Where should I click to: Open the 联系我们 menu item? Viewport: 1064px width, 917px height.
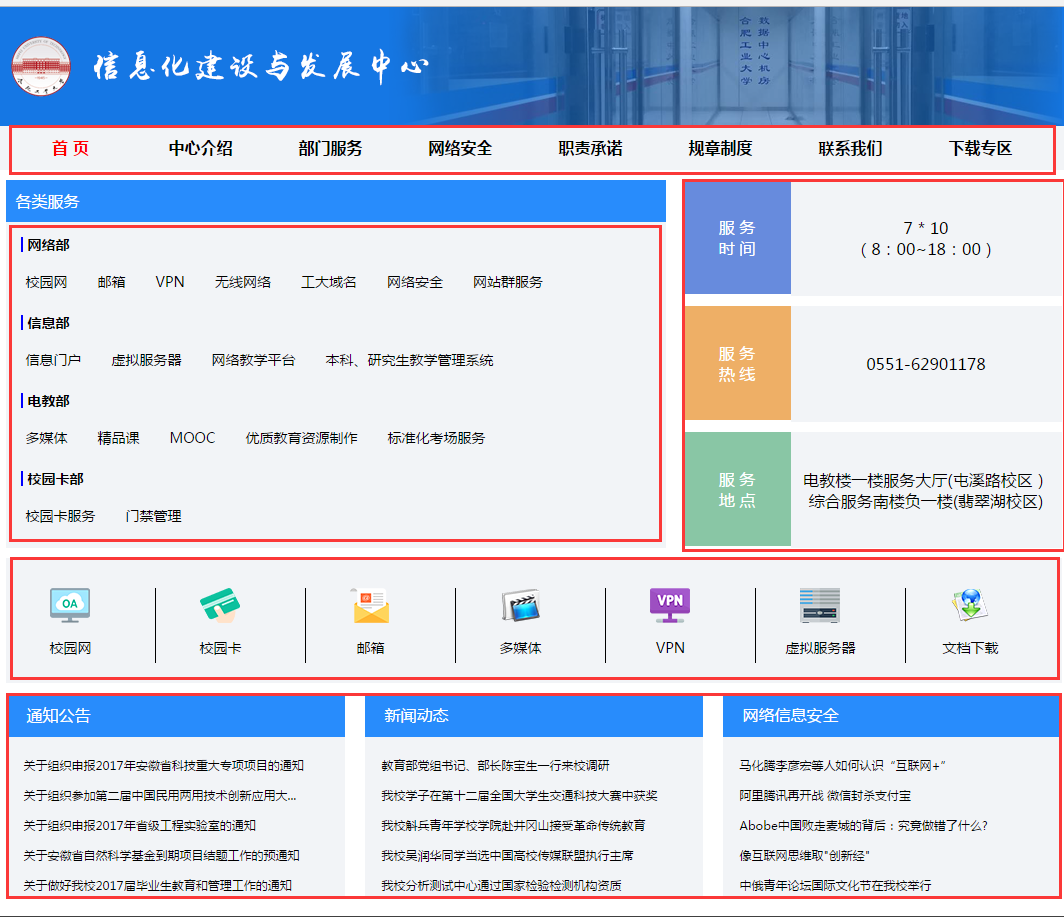[x=850, y=149]
